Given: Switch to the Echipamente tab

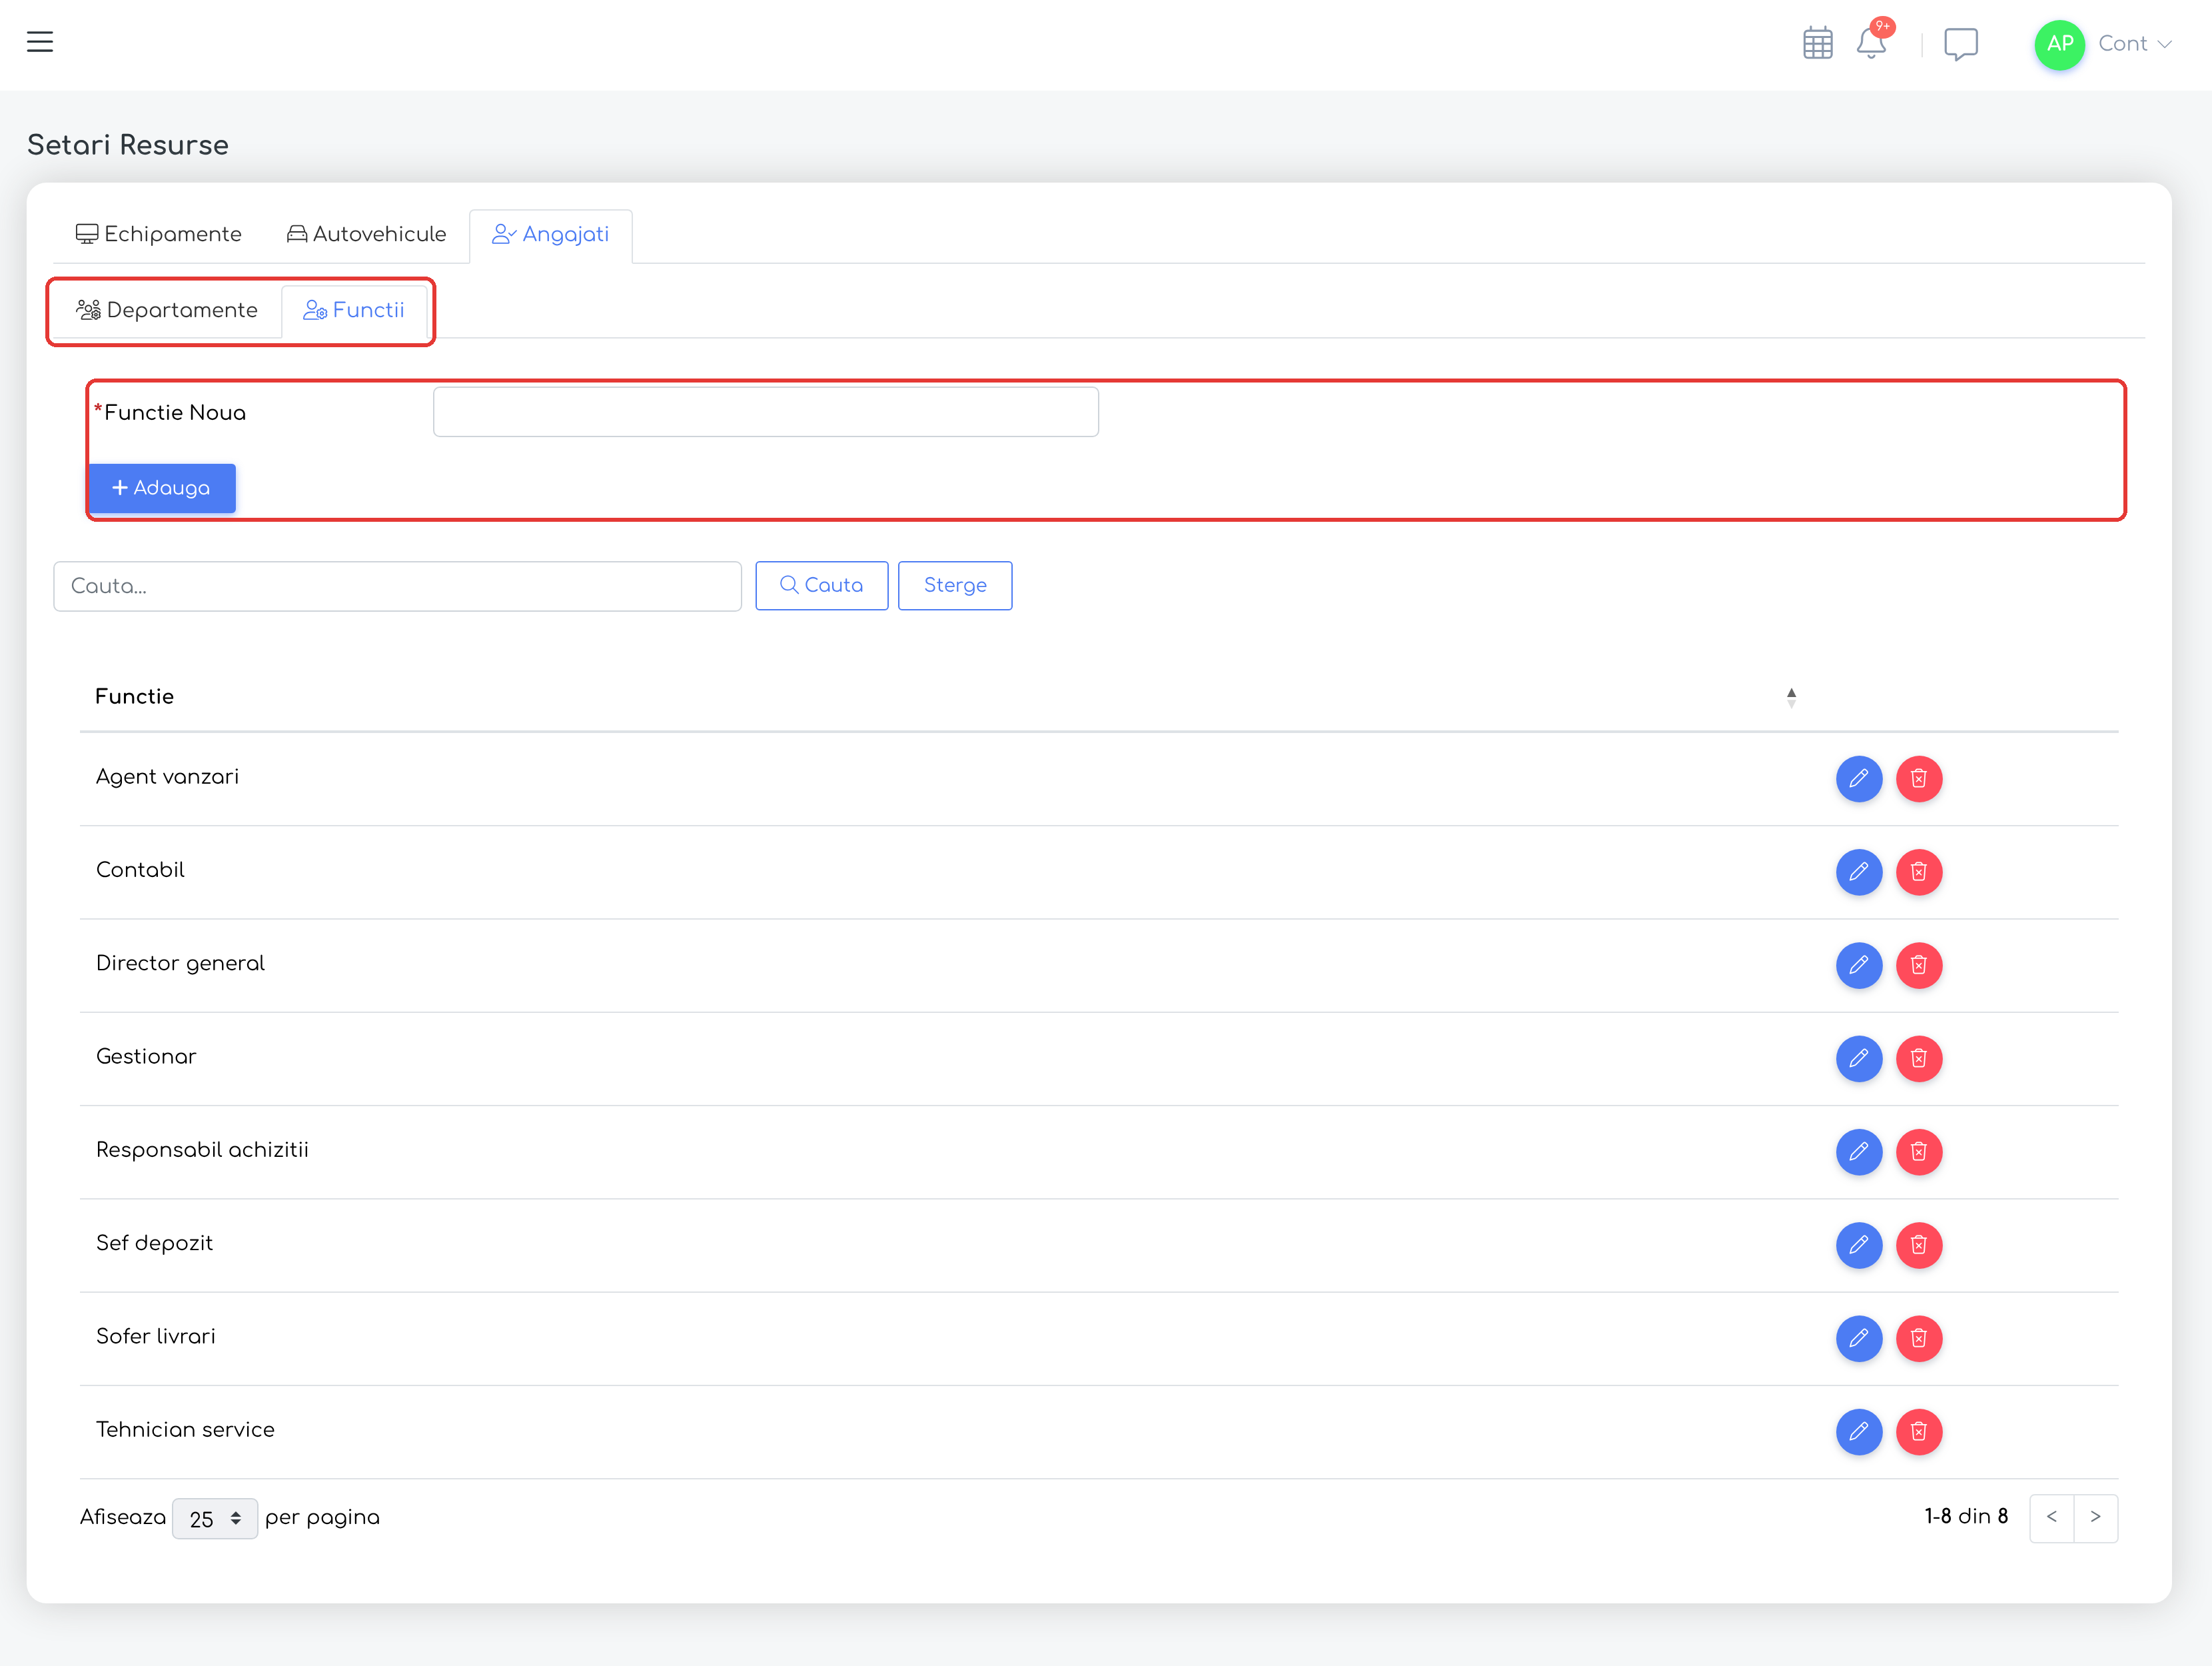Looking at the screenshot, I should tap(159, 234).
